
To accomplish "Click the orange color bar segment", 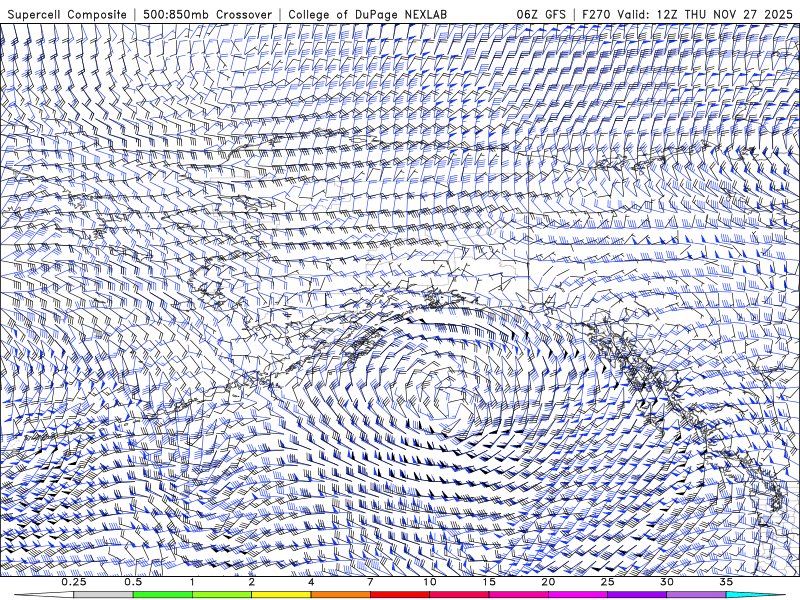I will [340, 595].
